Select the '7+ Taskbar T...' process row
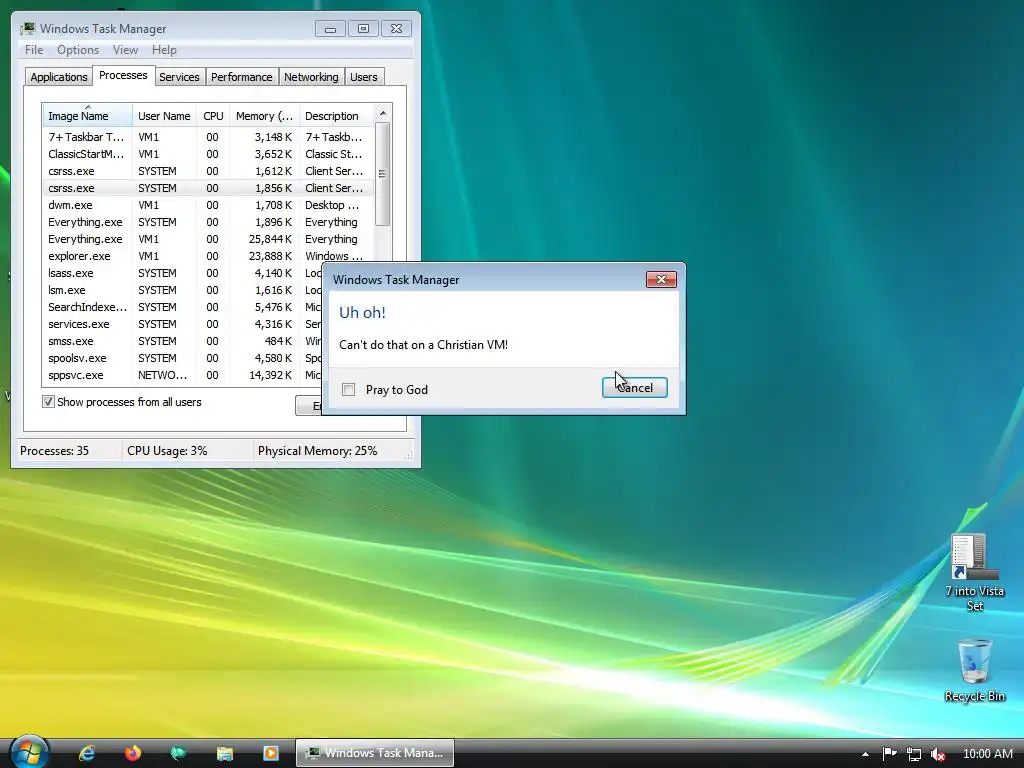The width and height of the screenshot is (1024, 768). pos(208,137)
